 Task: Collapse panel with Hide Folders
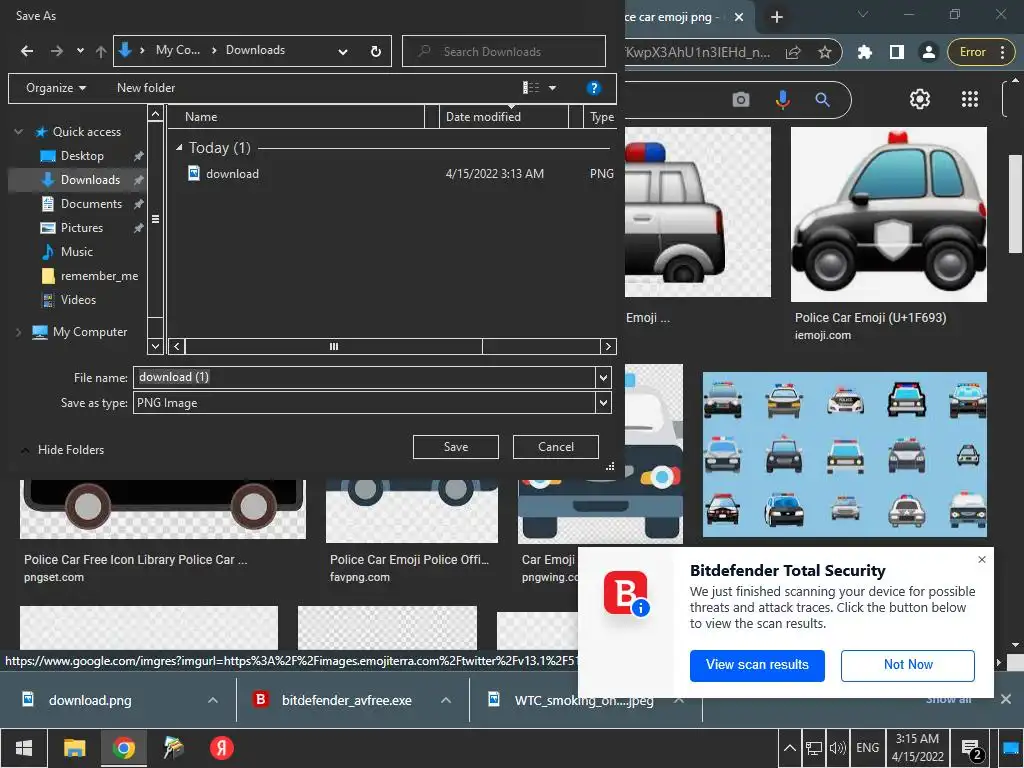tap(63, 450)
